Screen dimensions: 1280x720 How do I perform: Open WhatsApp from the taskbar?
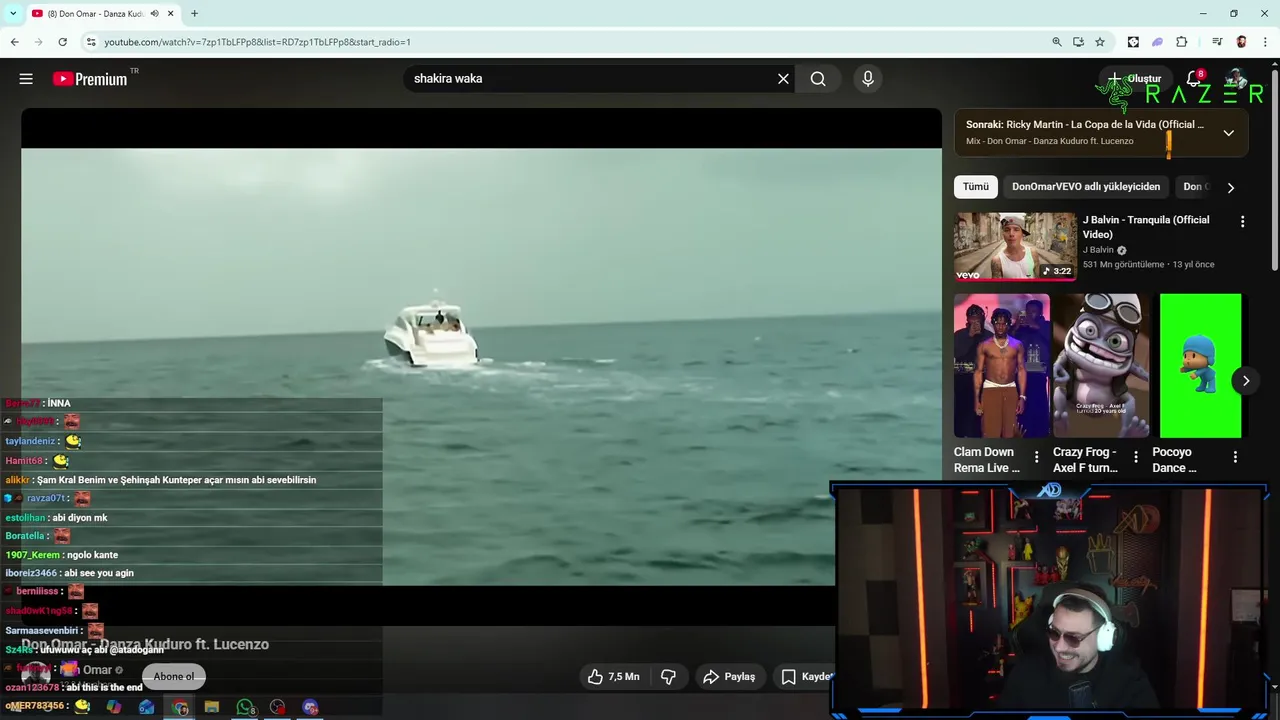tap(245, 707)
